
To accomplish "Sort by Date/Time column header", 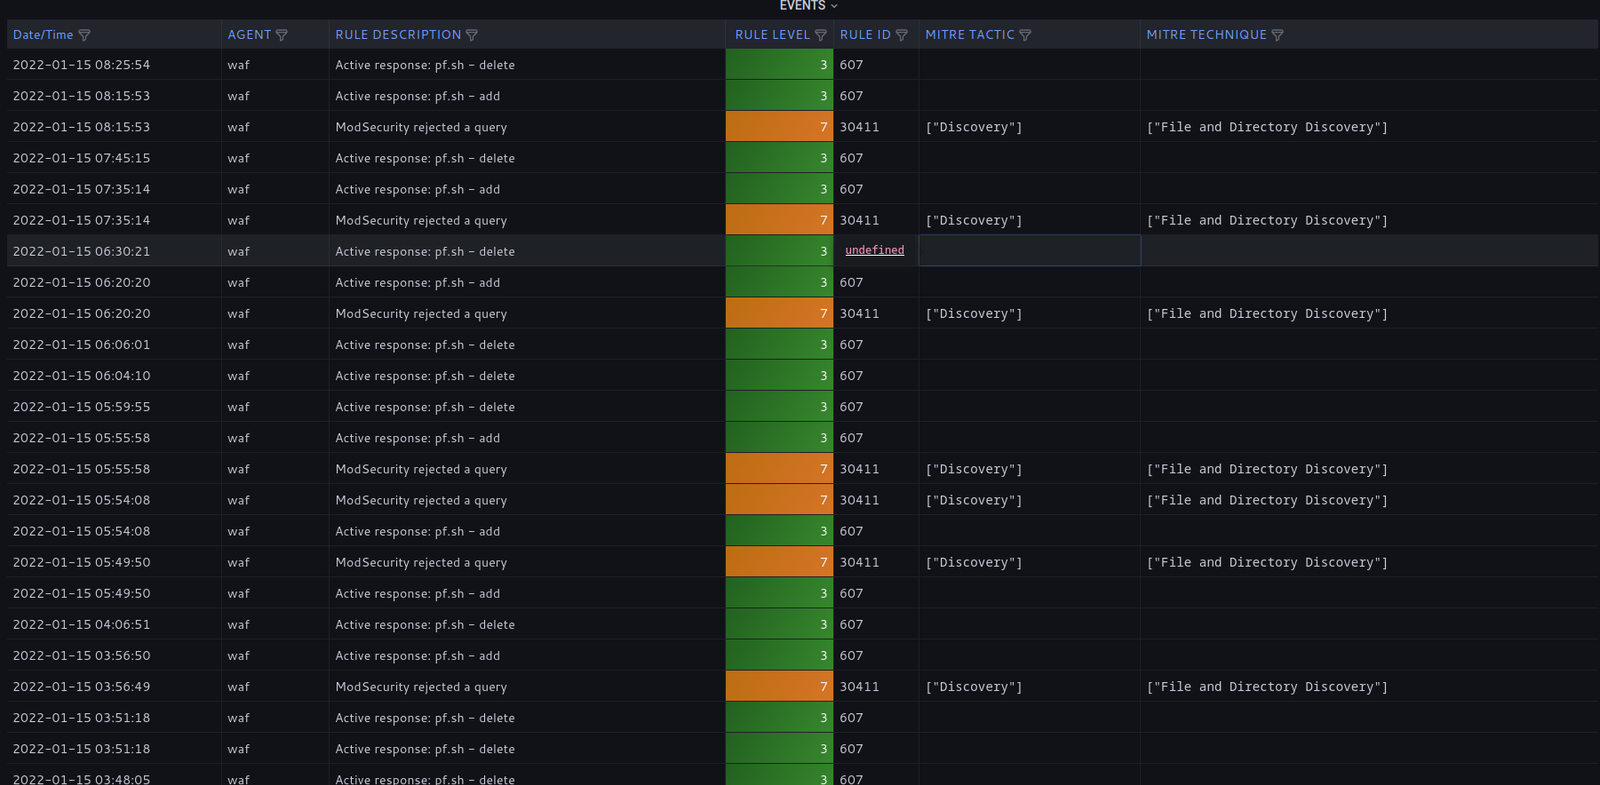I will pos(43,35).
